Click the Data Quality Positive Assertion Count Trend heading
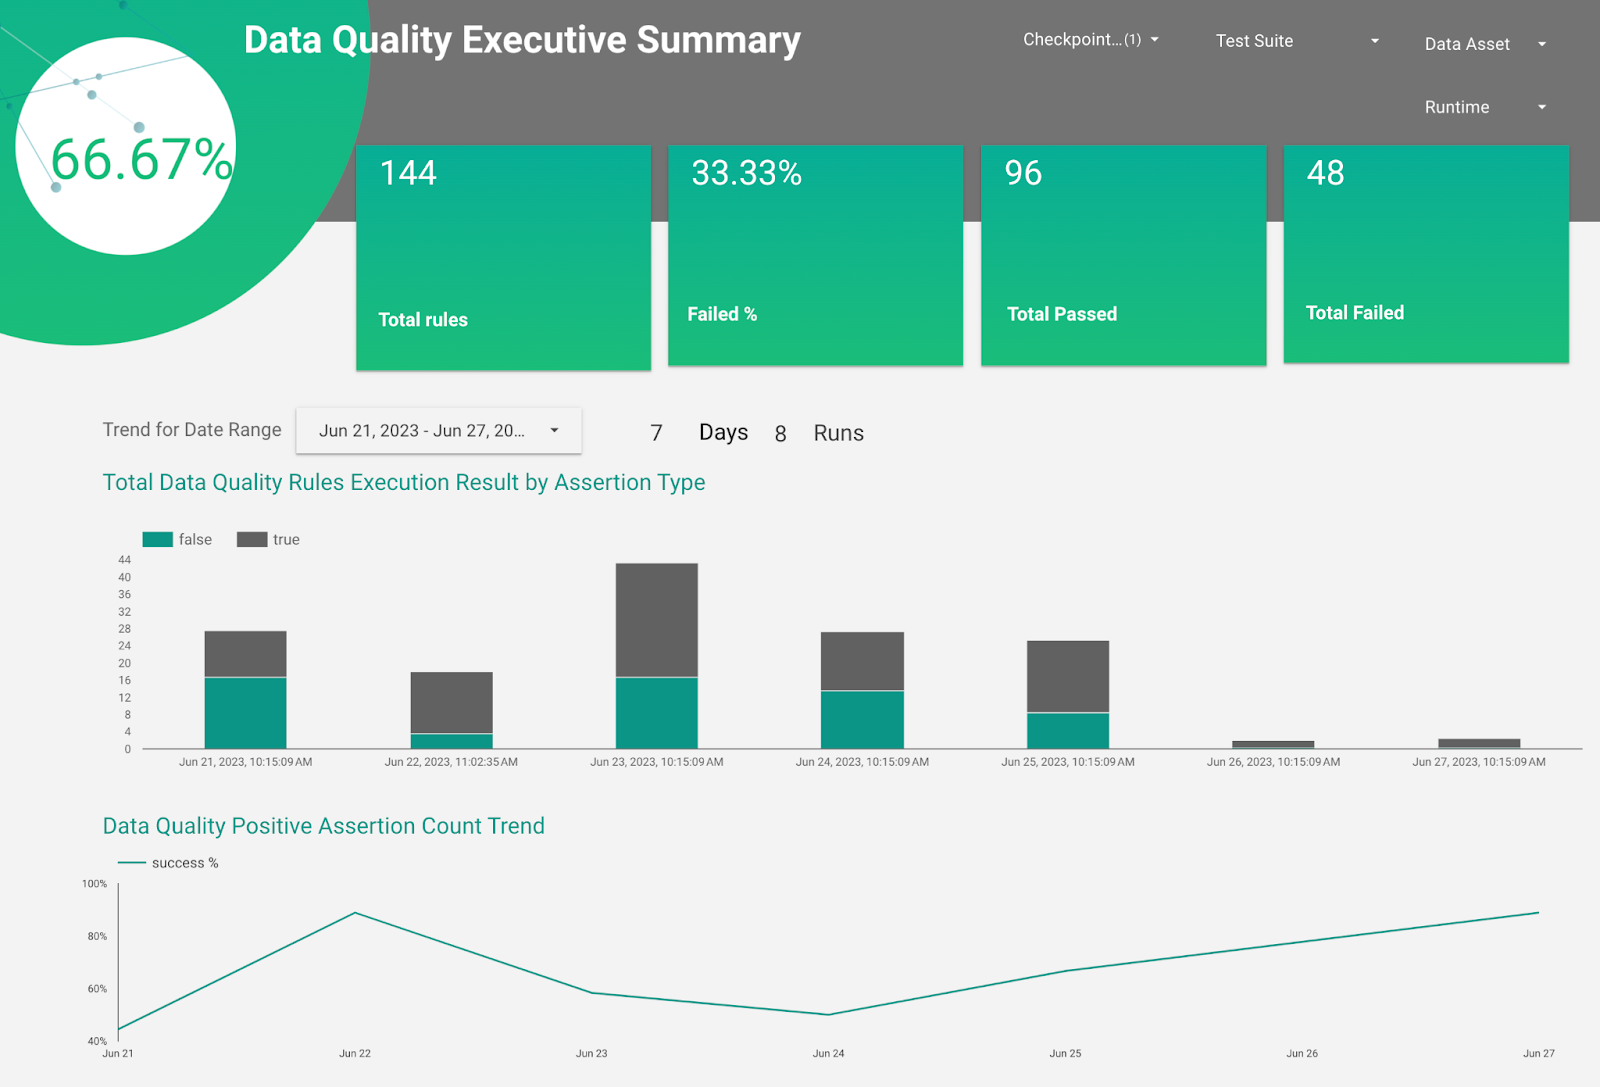1600x1087 pixels. click(324, 826)
